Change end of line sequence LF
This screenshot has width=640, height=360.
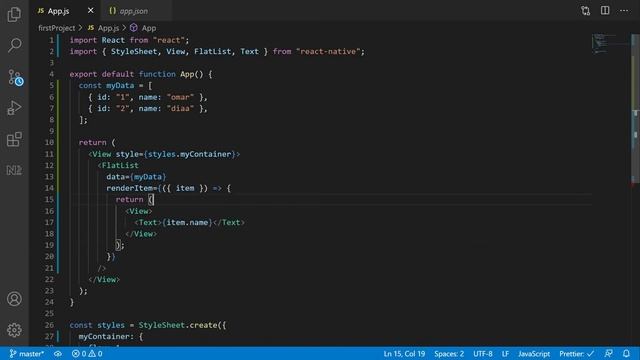pos(505,353)
